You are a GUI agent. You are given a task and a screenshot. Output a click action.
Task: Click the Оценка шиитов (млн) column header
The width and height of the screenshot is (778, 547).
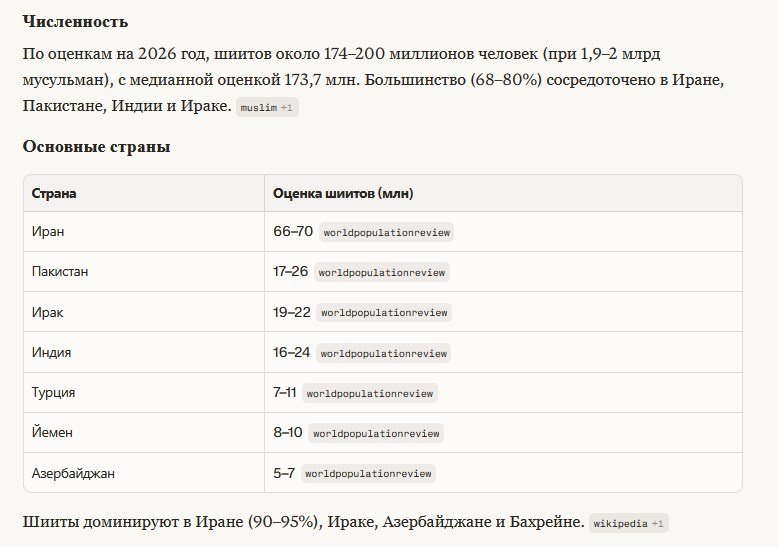[343, 193]
